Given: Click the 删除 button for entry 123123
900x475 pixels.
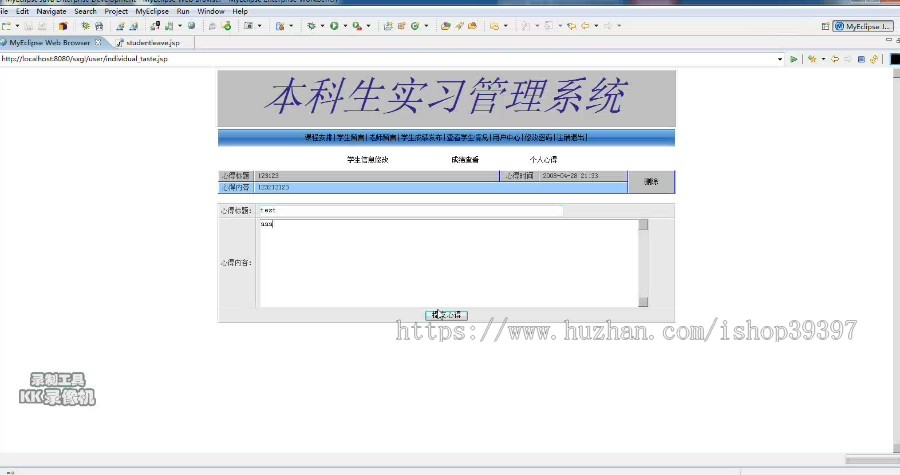Looking at the screenshot, I should coord(651,182).
